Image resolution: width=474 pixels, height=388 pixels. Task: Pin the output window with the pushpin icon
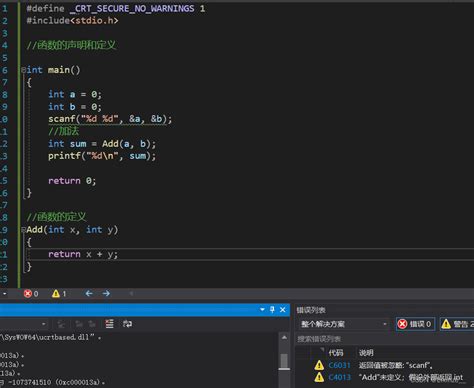click(272, 310)
